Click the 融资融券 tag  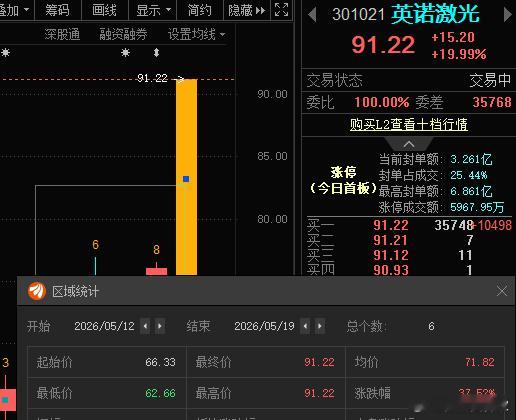123,34
